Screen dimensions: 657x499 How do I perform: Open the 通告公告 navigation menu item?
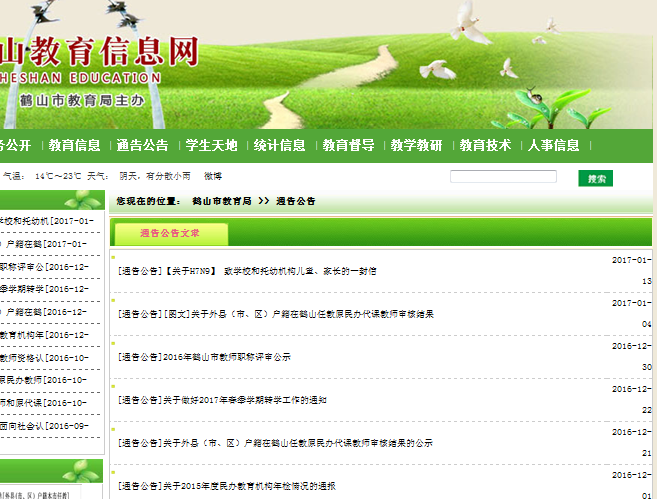point(142,145)
